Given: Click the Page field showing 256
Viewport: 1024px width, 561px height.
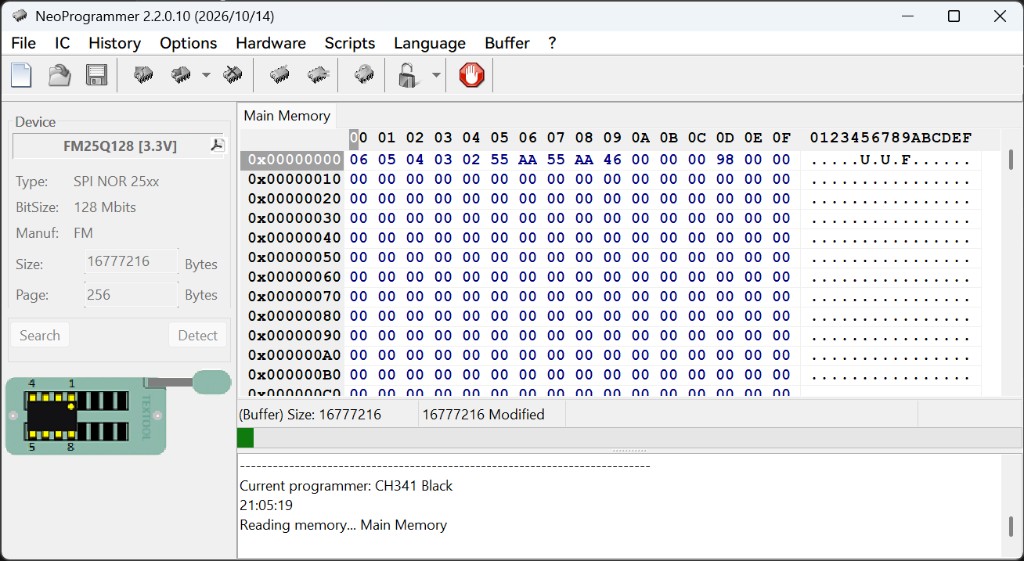Looking at the screenshot, I should tap(131, 295).
